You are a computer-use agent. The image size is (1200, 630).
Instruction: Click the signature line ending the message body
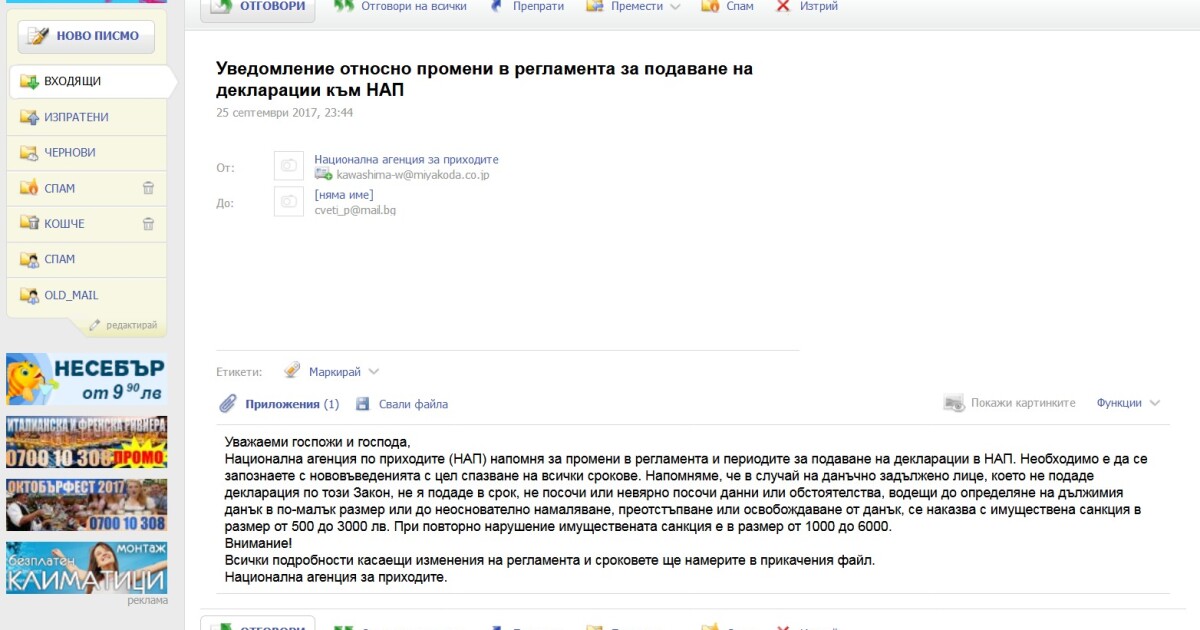click(336, 578)
